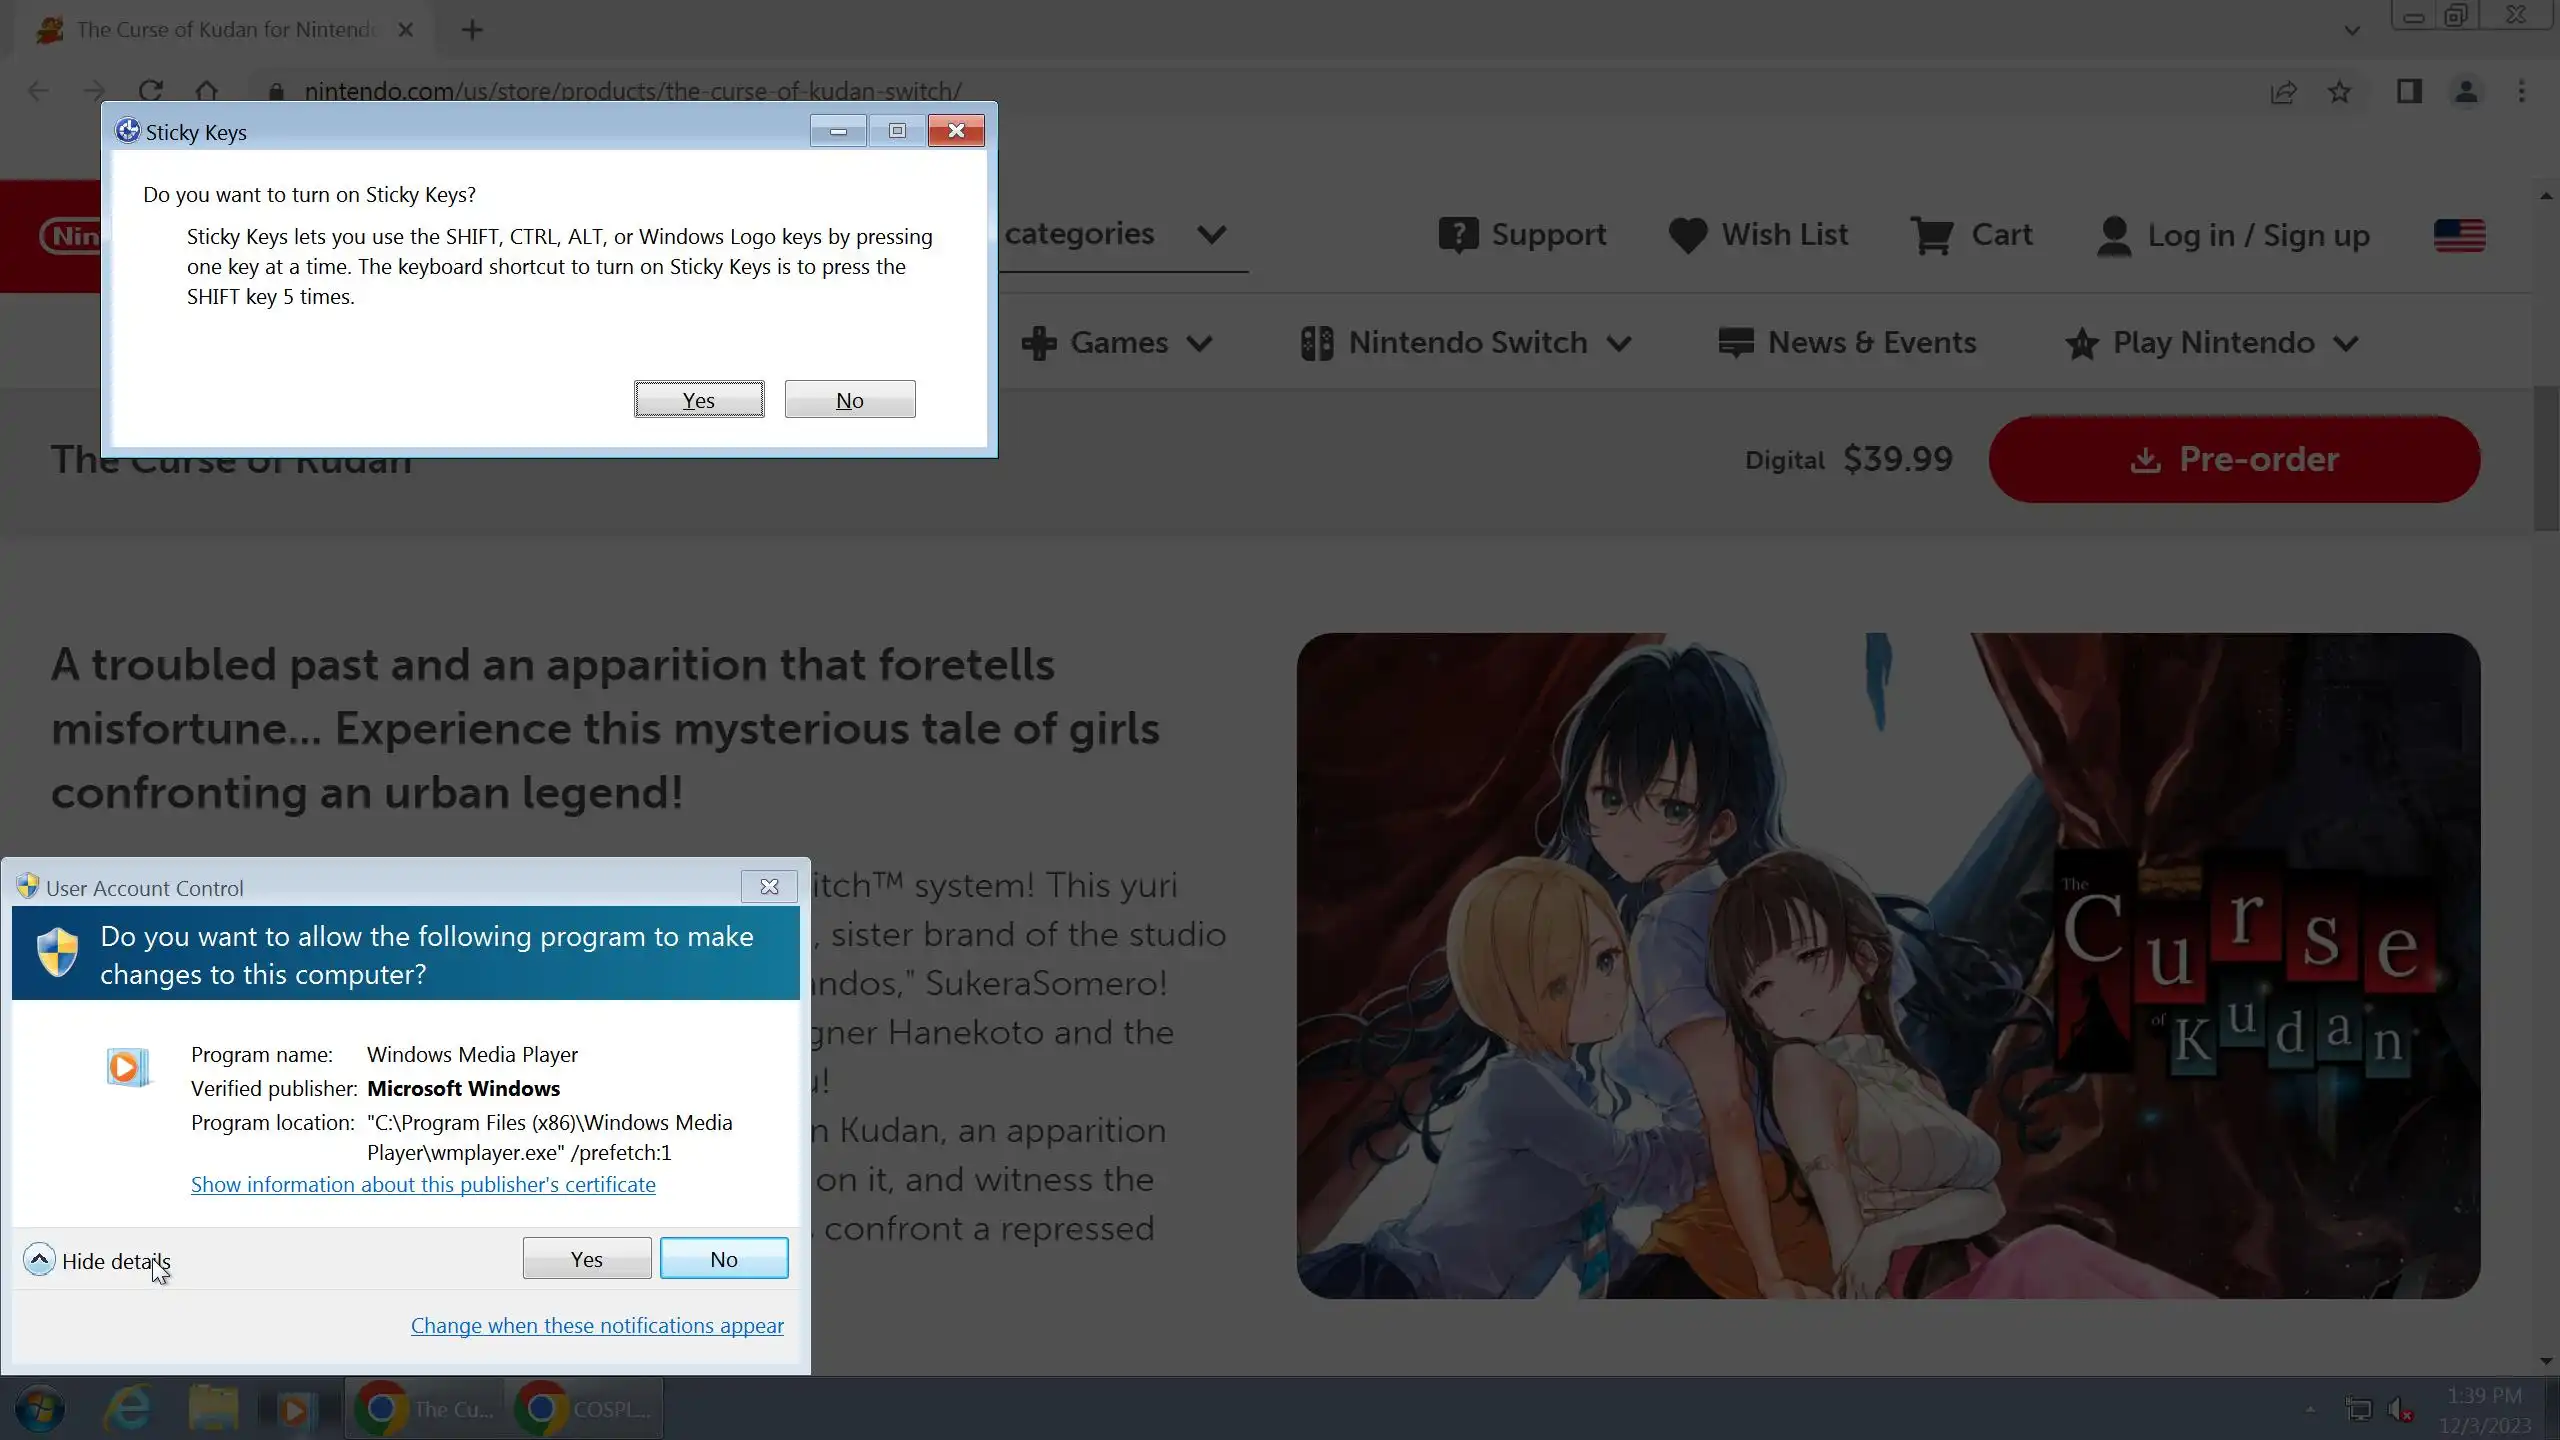This screenshot has height=1440, width=2560.
Task: Launch Windows Media Player taskbar icon
Action: 294,1408
